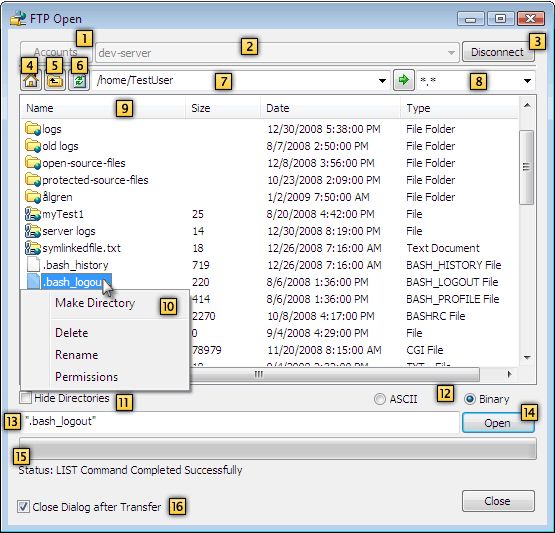Viewport: 555px width, 533px height.
Task: Click the size value 719
Action: pos(201,265)
